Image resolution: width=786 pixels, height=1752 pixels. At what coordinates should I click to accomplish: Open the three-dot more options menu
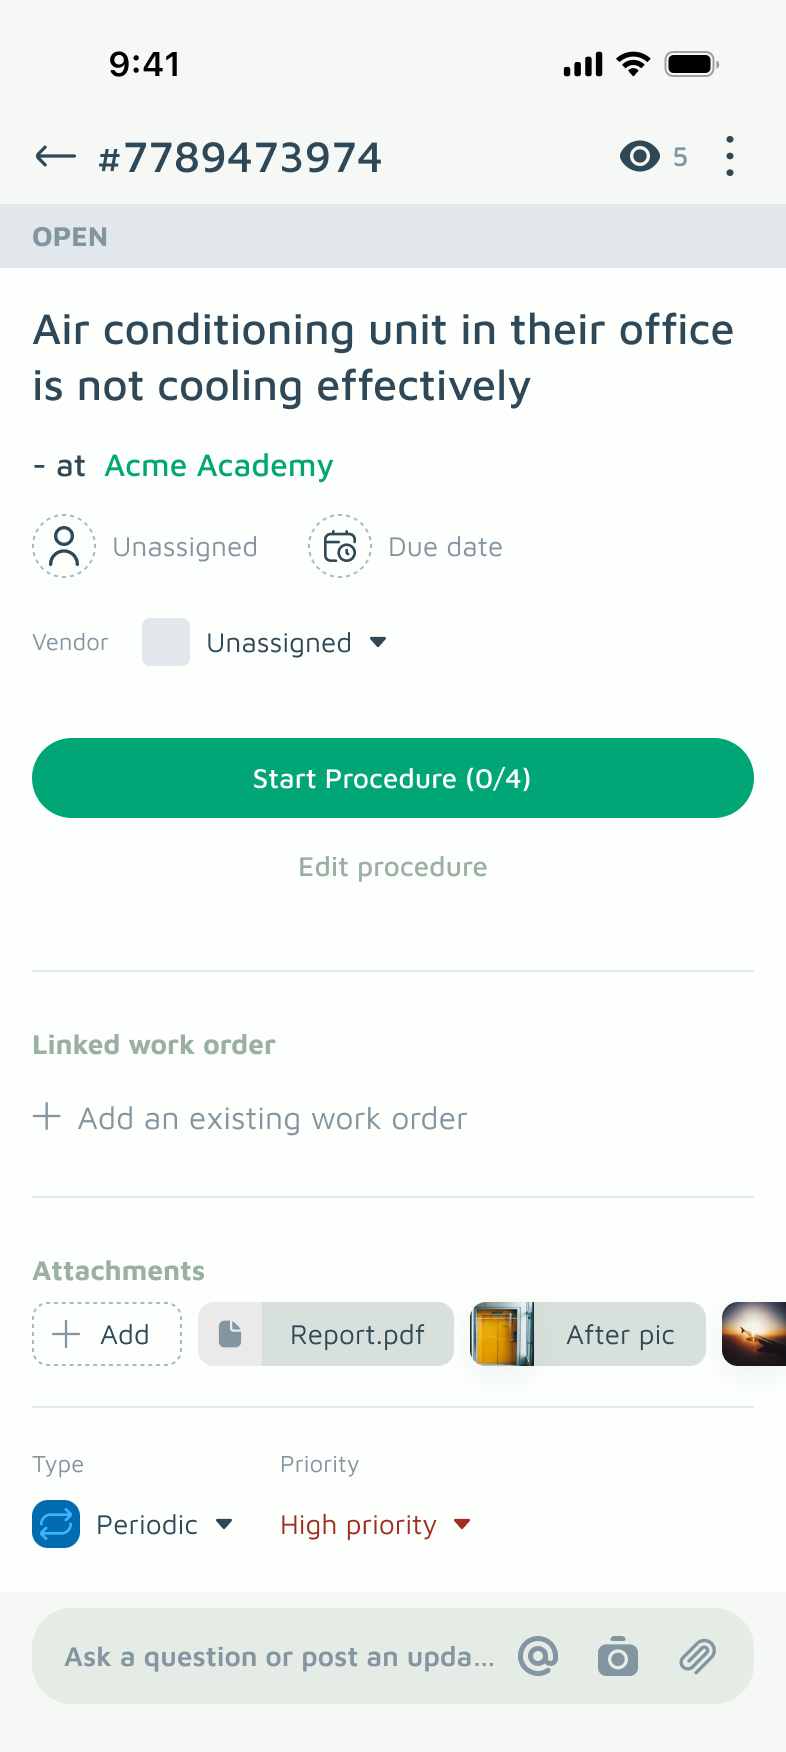(730, 156)
